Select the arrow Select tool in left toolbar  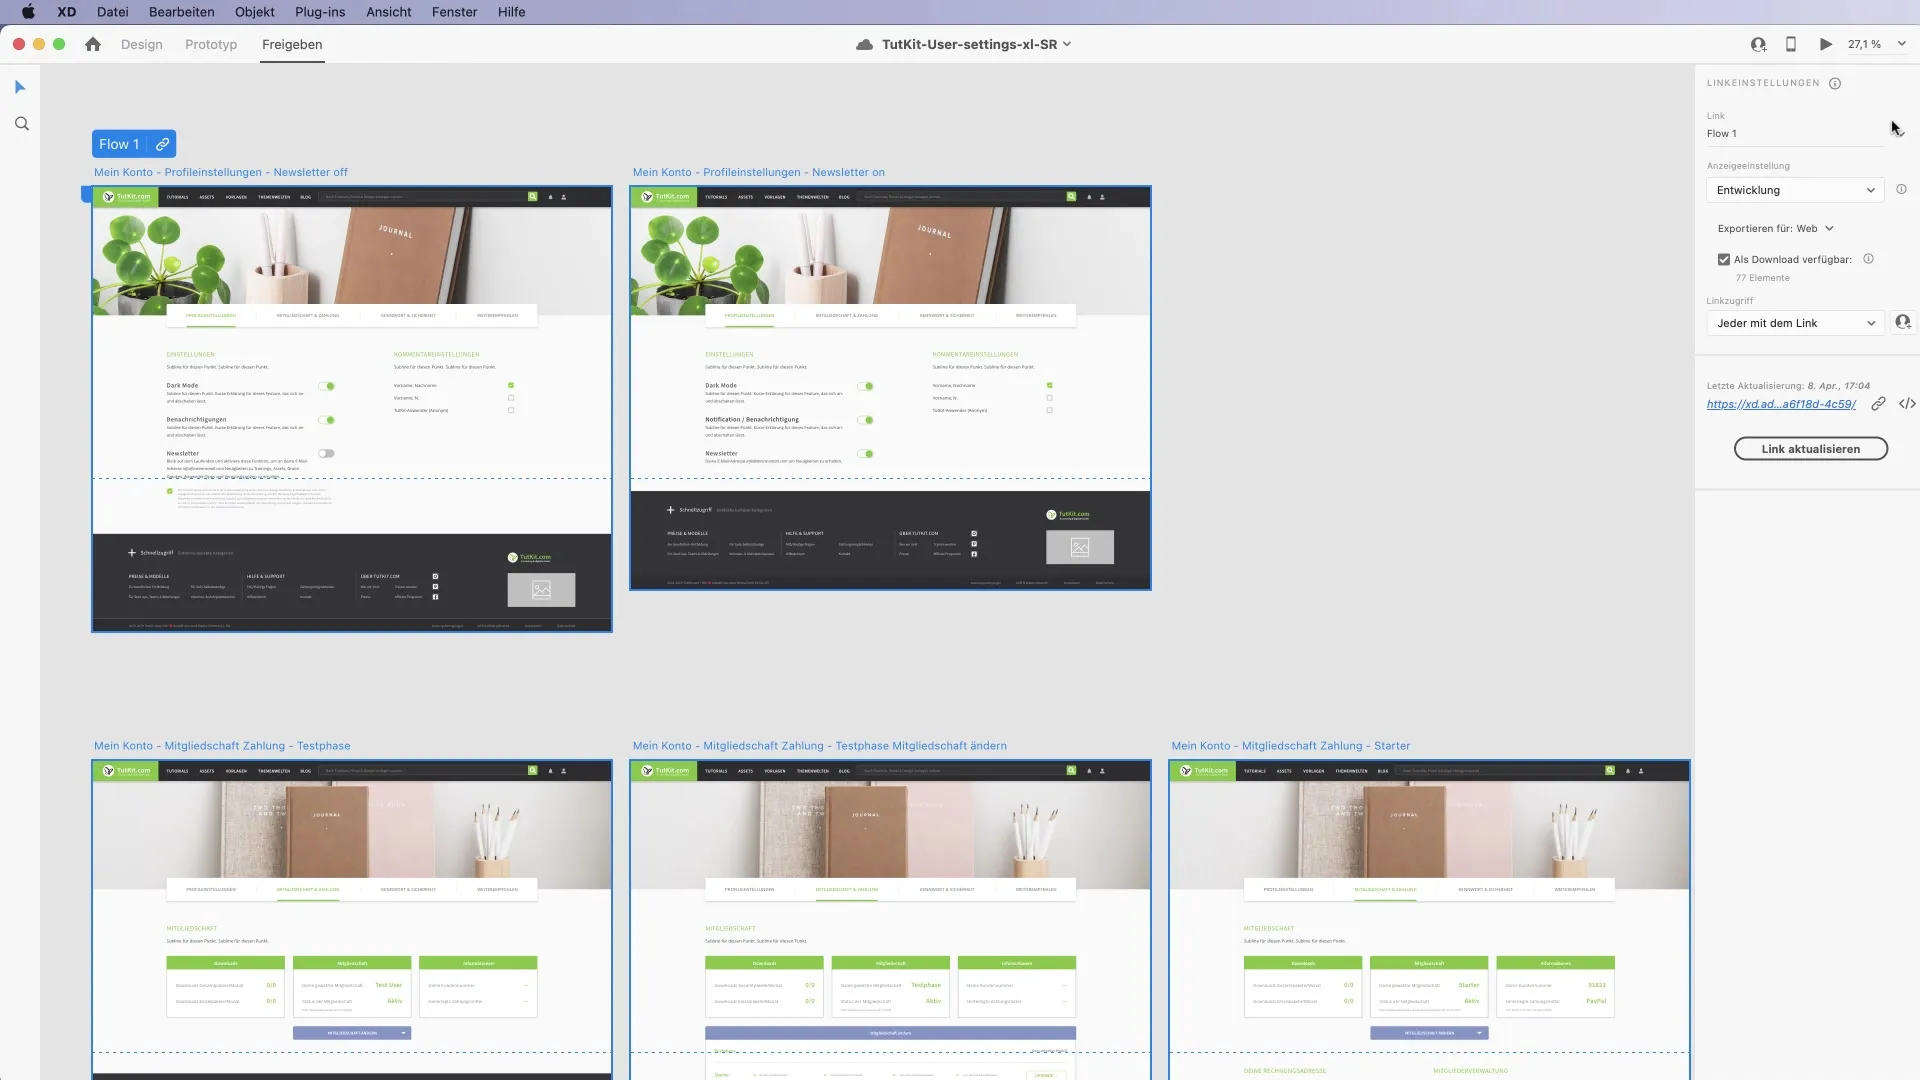(20, 88)
